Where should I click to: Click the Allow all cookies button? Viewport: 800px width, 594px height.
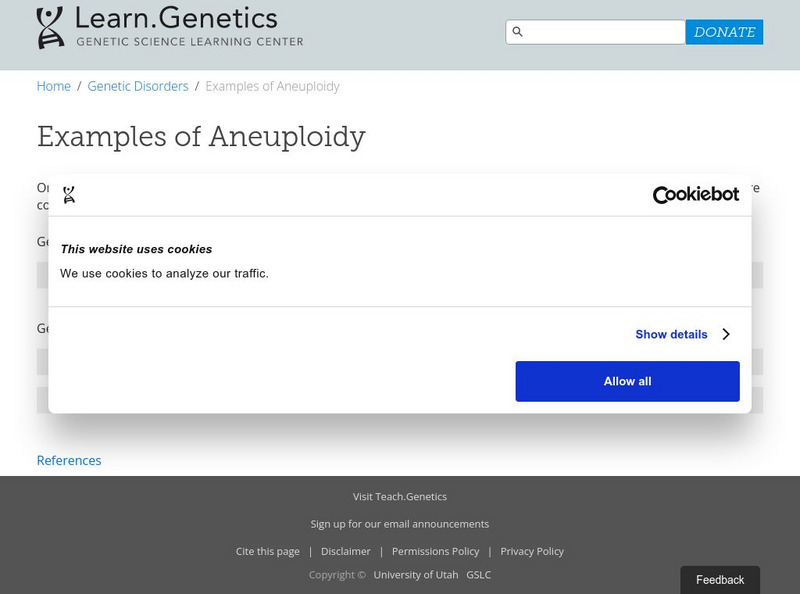click(x=627, y=381)
